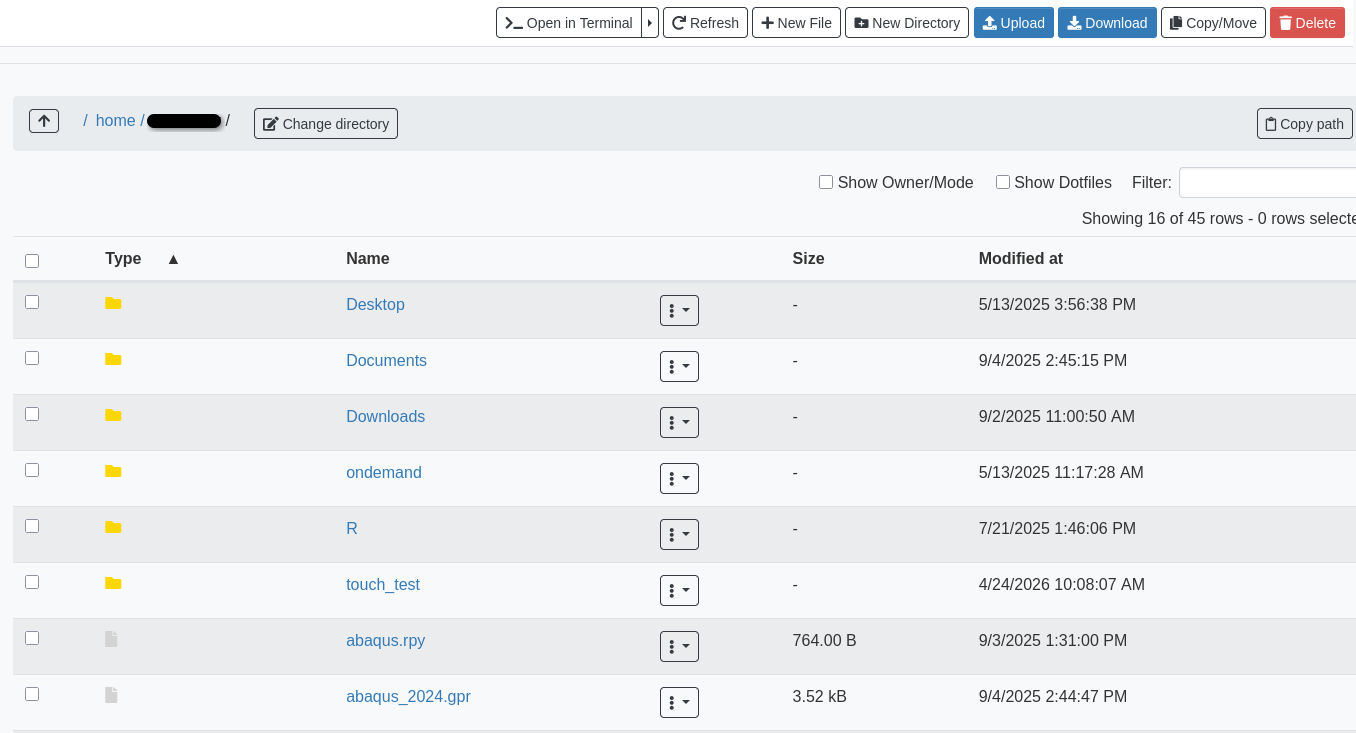Open actions menu for abaqus_2024.gpr row
The height and width of the screenshot is (733, 1356).
(679, 702)
